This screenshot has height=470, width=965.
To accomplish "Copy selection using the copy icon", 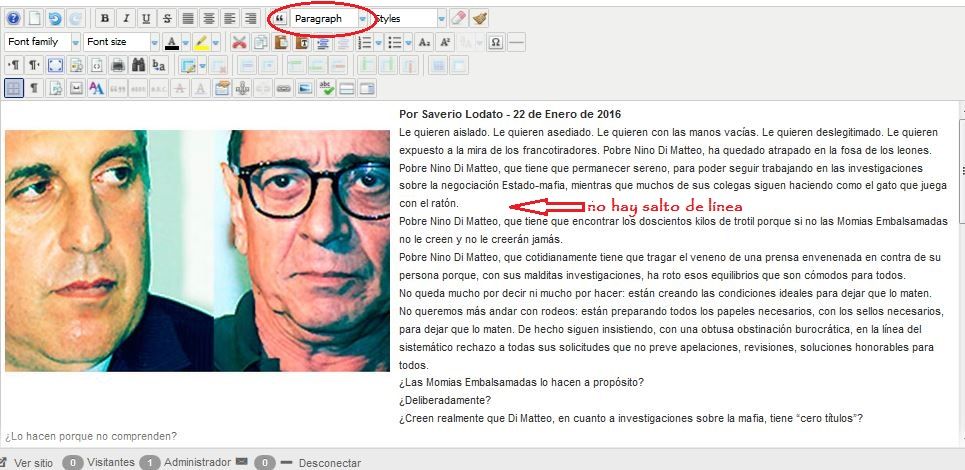I will pyautogui.click(x=260, y=42).
